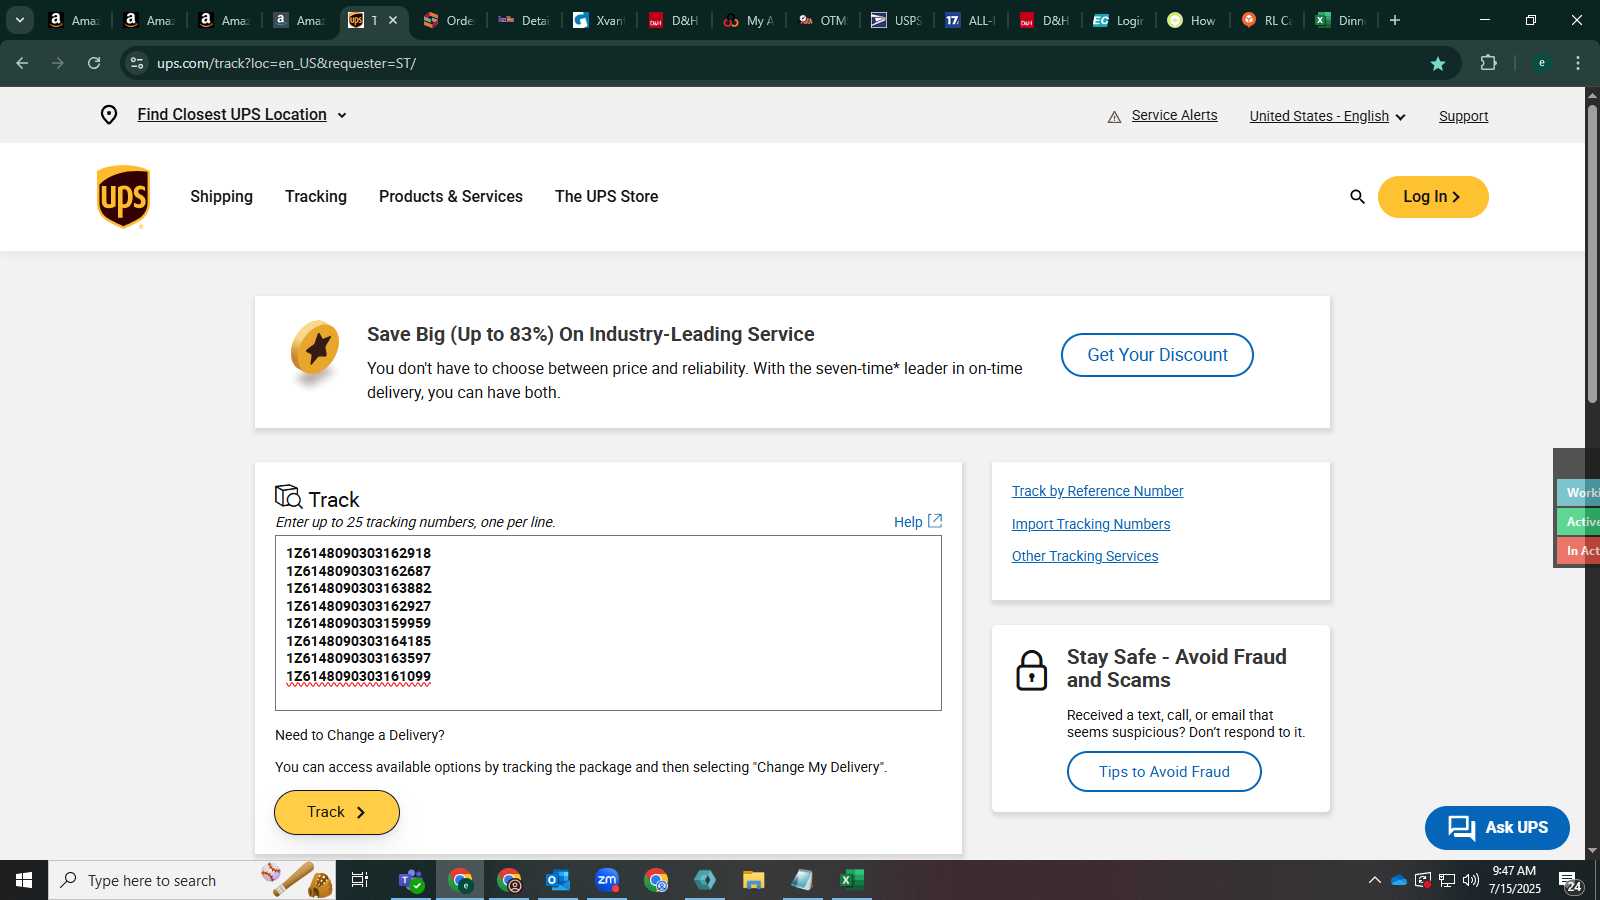Open Excel from taskbar
Image resolution: width=1600 pixels, height=900 pixels.
point(852,880)
